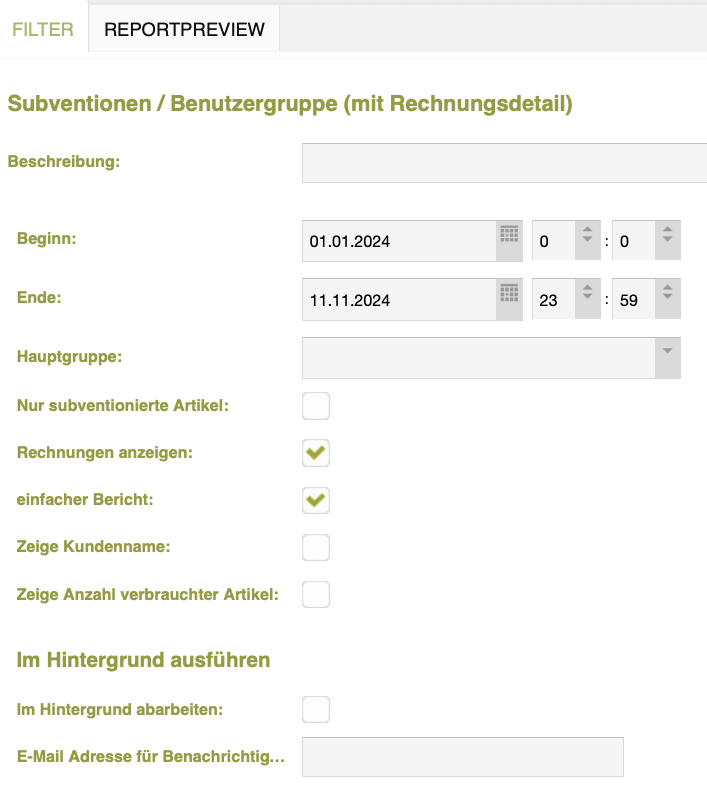Click the E-Mail Adresse notification field
Screen dimensions: 707x796
pos(463,757)
